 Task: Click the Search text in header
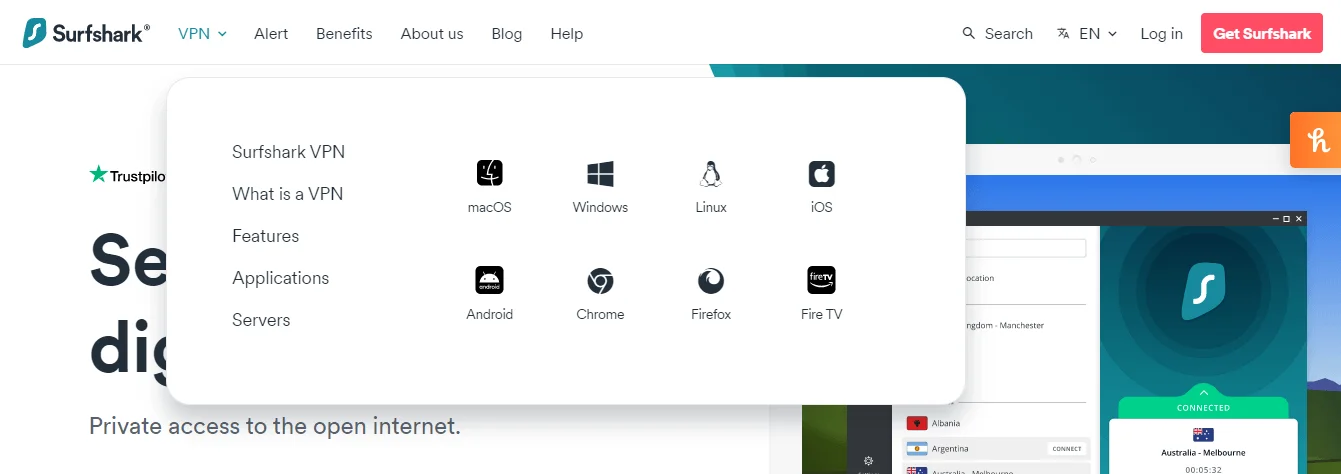(1008, 33)
